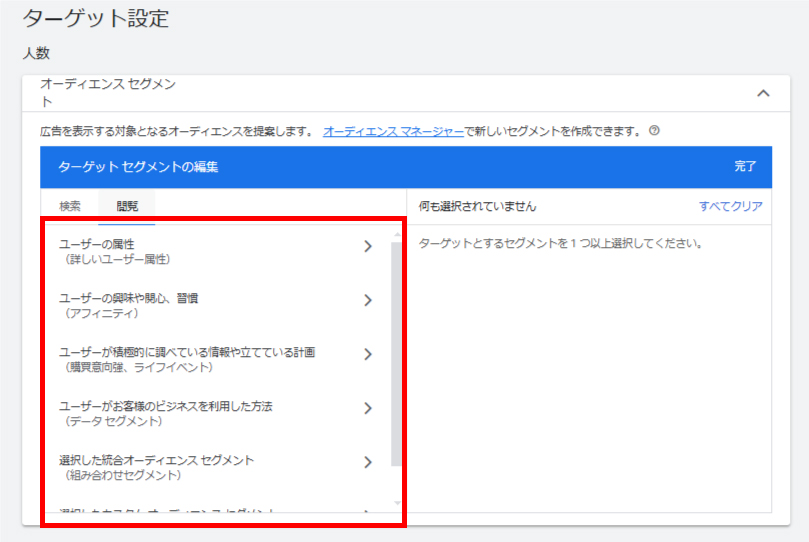
Task: Click the category list scrollbar up arrow
Action: click(397, 235)
